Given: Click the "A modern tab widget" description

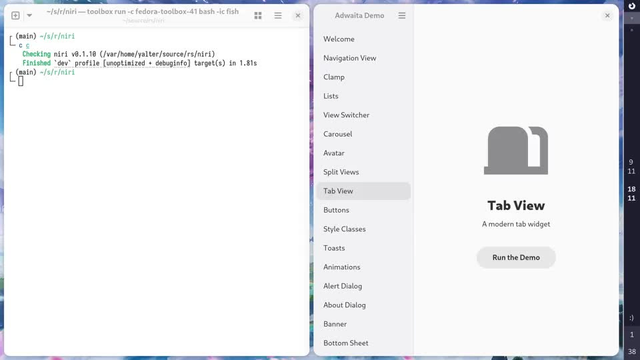Looking at the screenshot, I should click(x=516, y=224).
